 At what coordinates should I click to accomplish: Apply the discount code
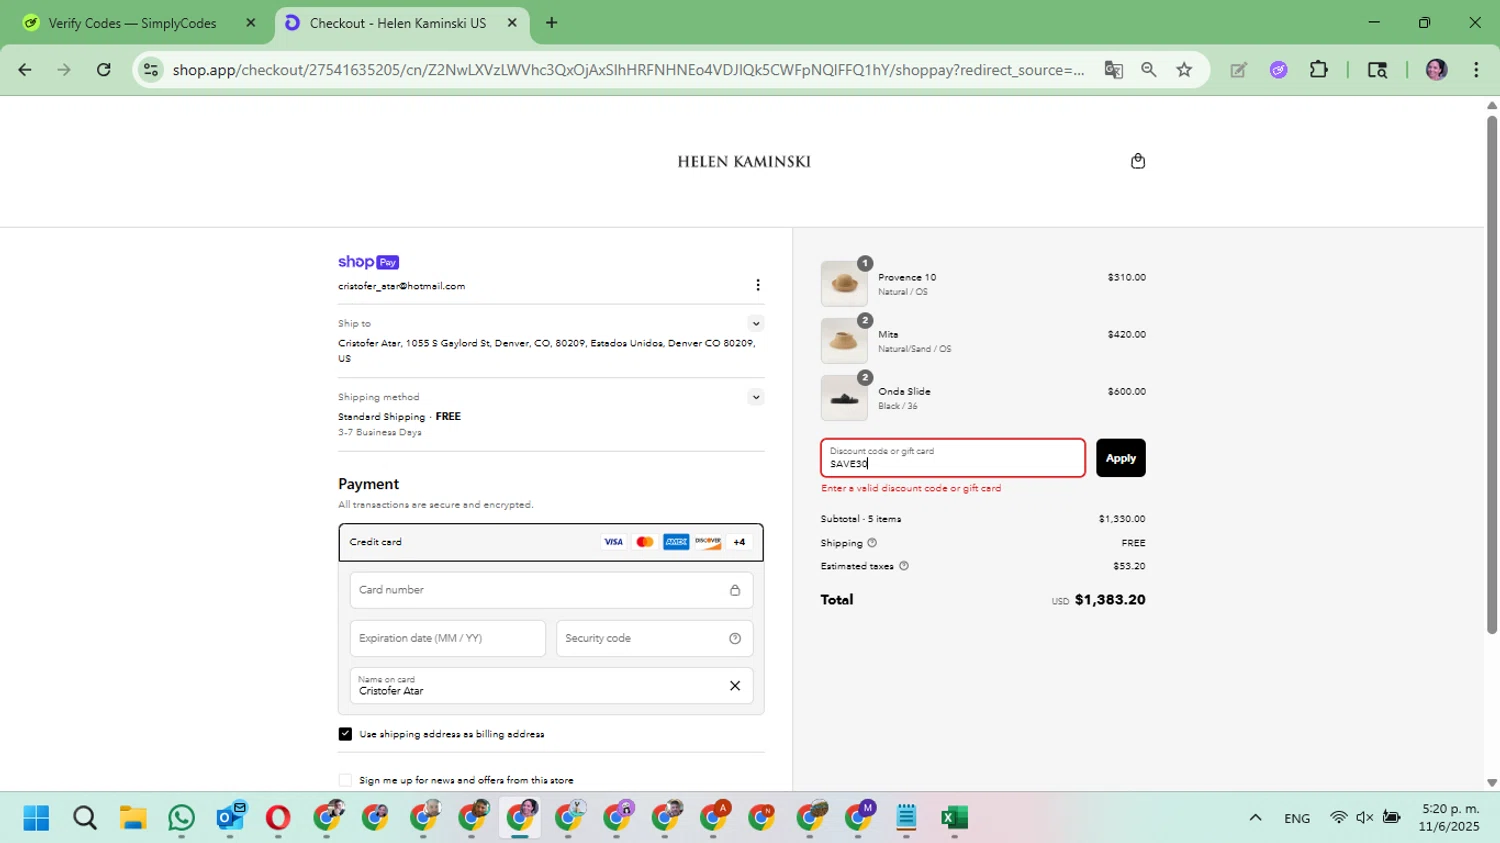1121,458
